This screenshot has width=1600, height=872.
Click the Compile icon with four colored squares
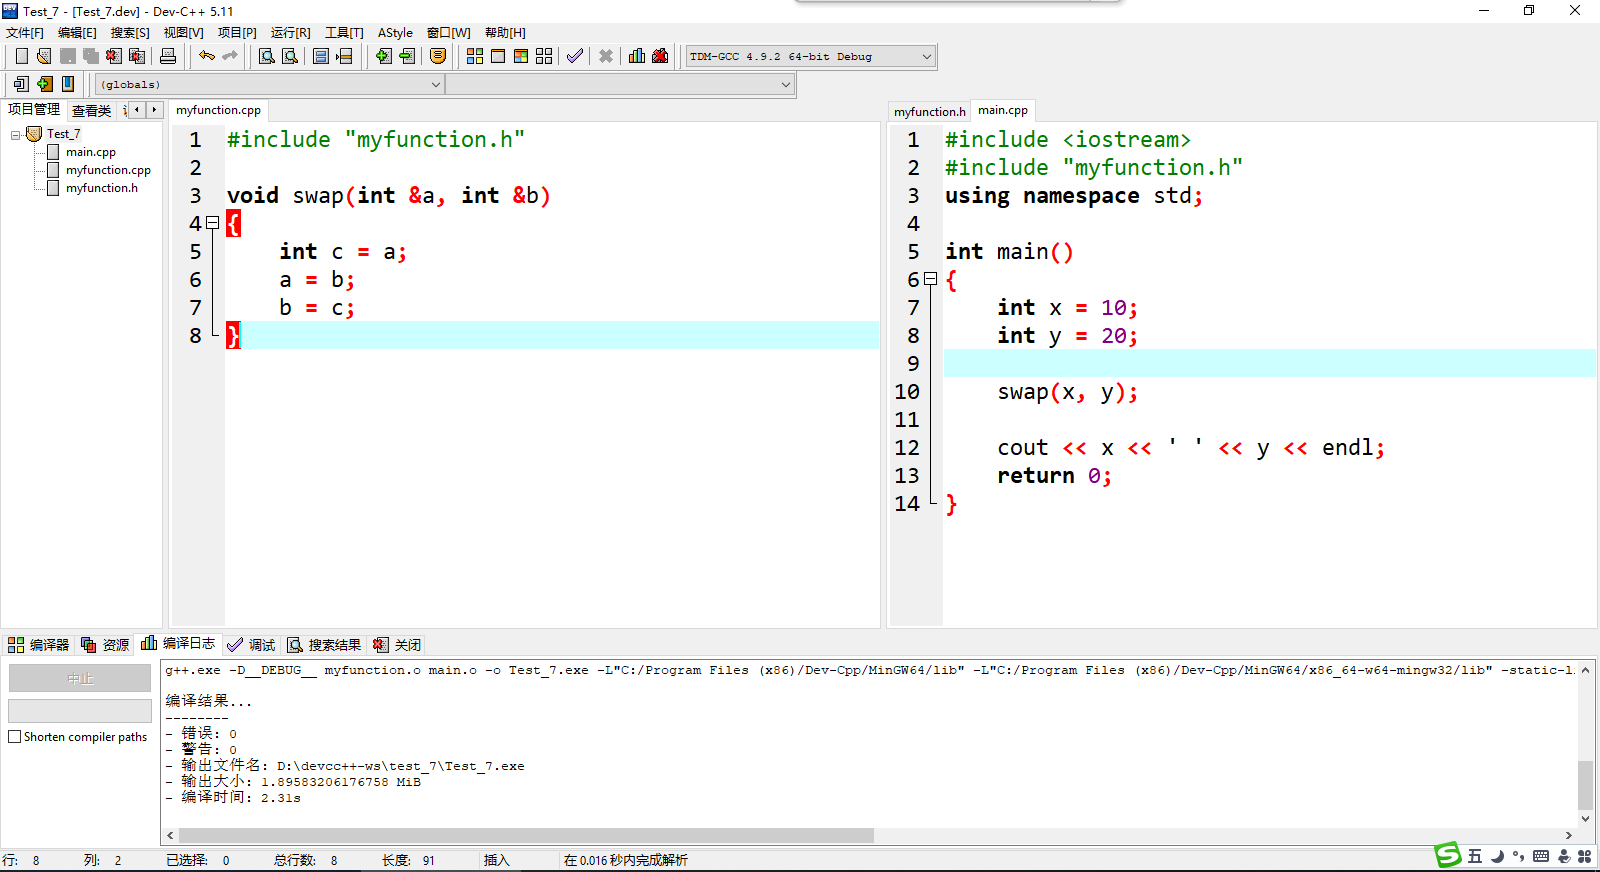[475, 56]
